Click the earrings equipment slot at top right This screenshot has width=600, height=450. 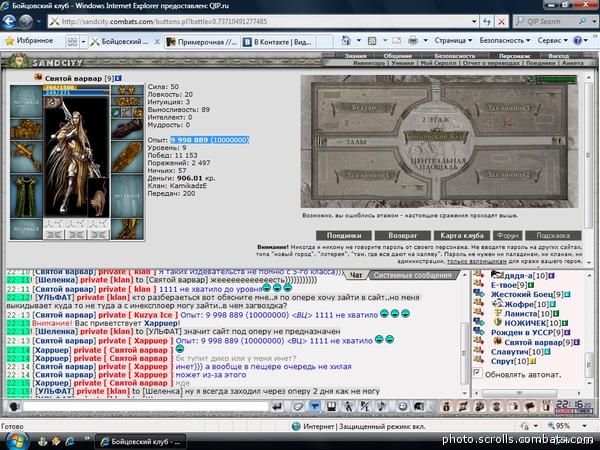(127, 90)
